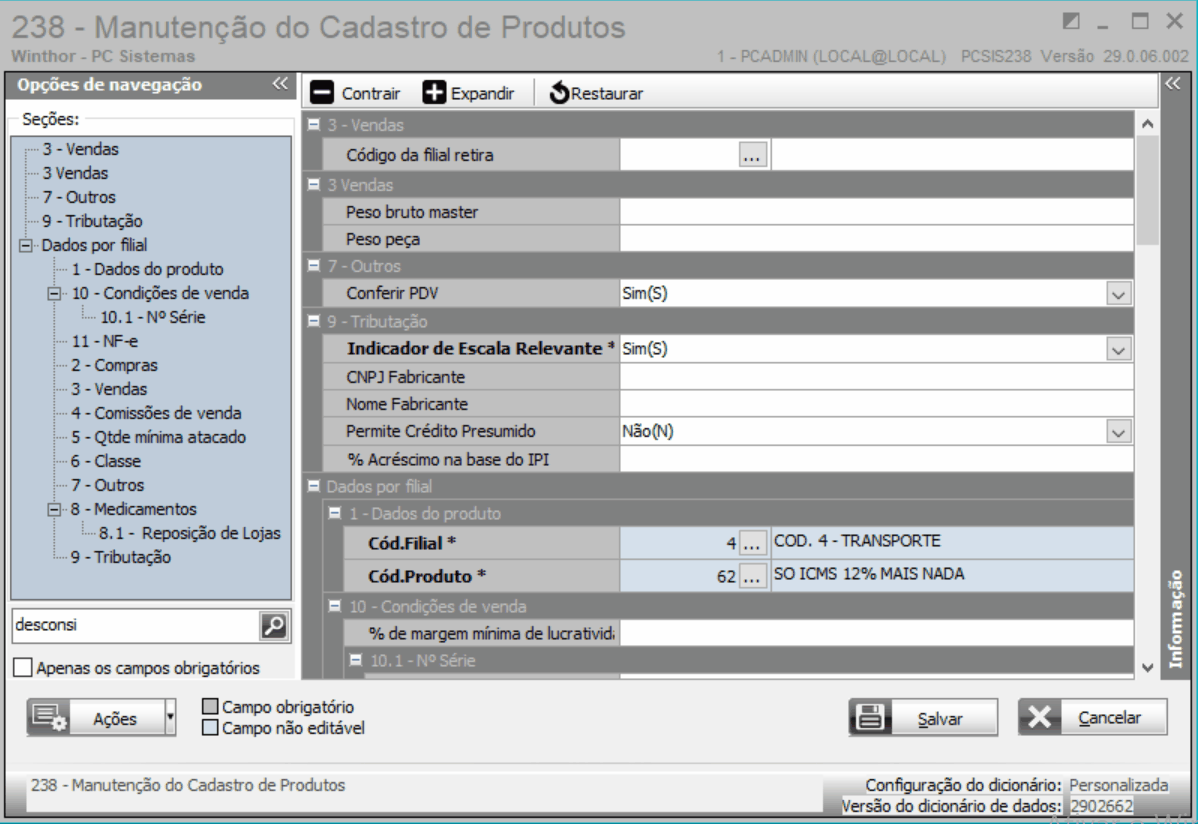Click the Contrair minus icon
The image size is (1198, 824).
pyautogui.click(x=322, y=92)
